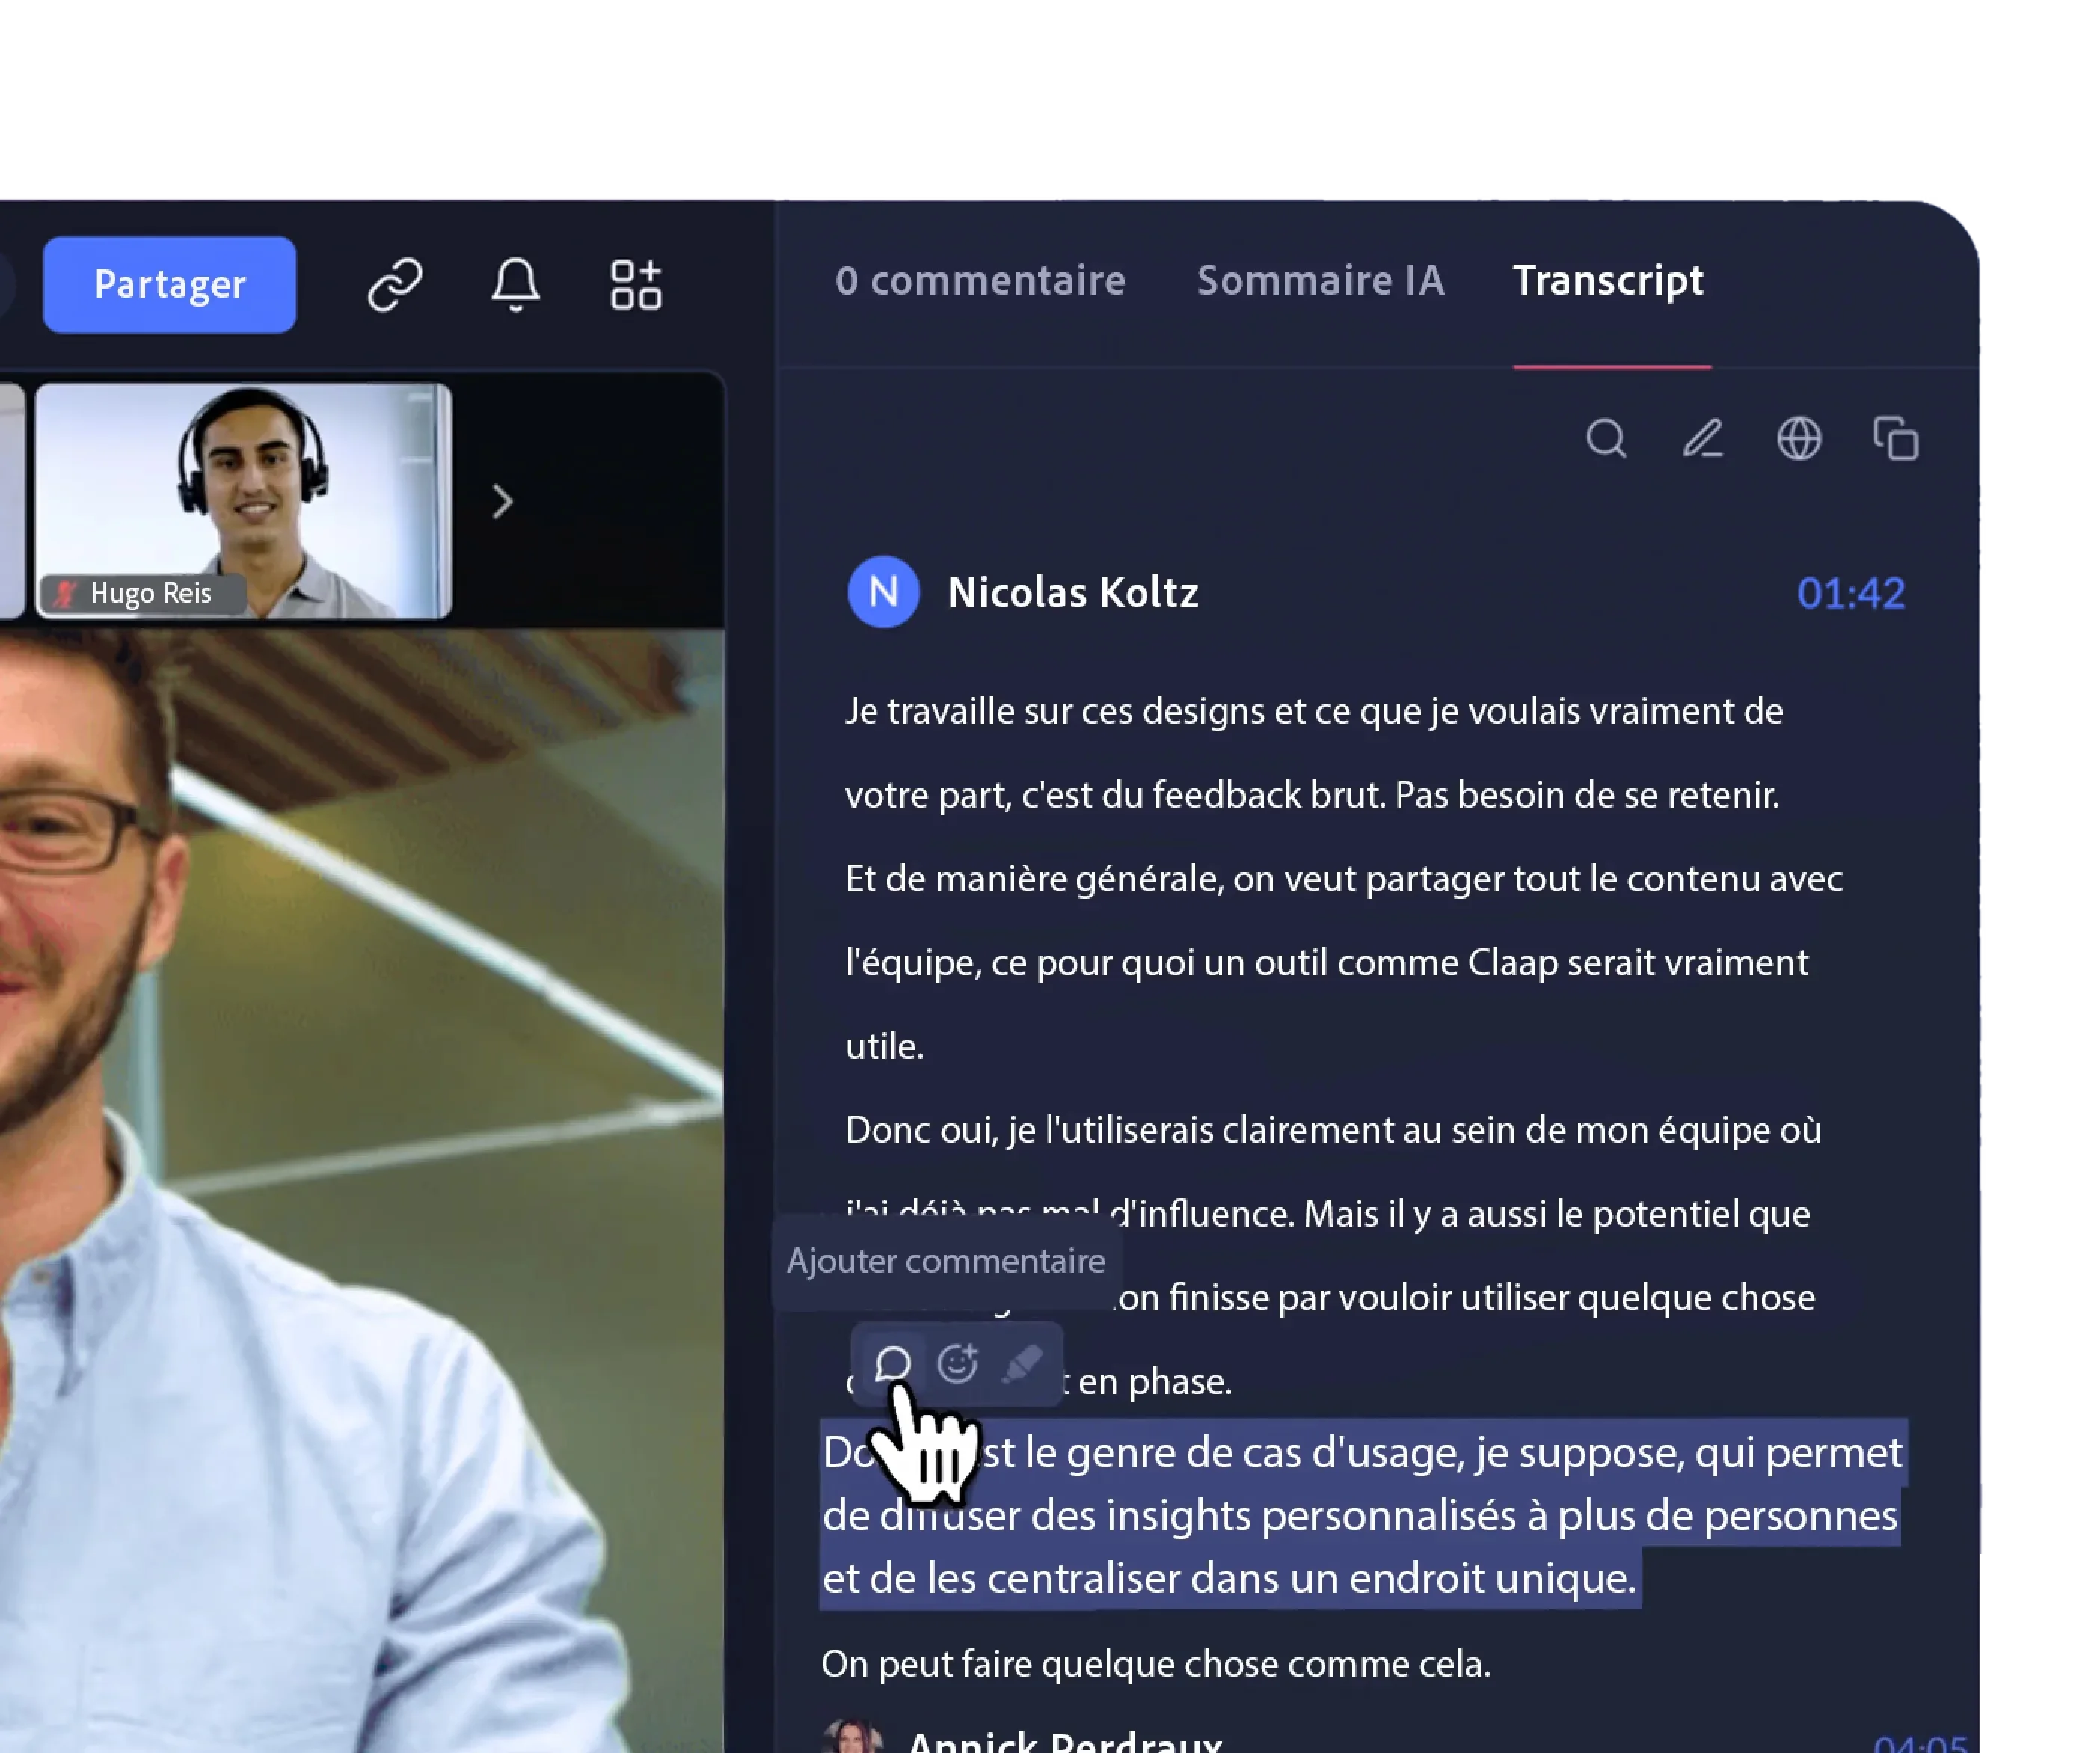
Task: Translate transcript with globe icon
Action: point(1799,438)
